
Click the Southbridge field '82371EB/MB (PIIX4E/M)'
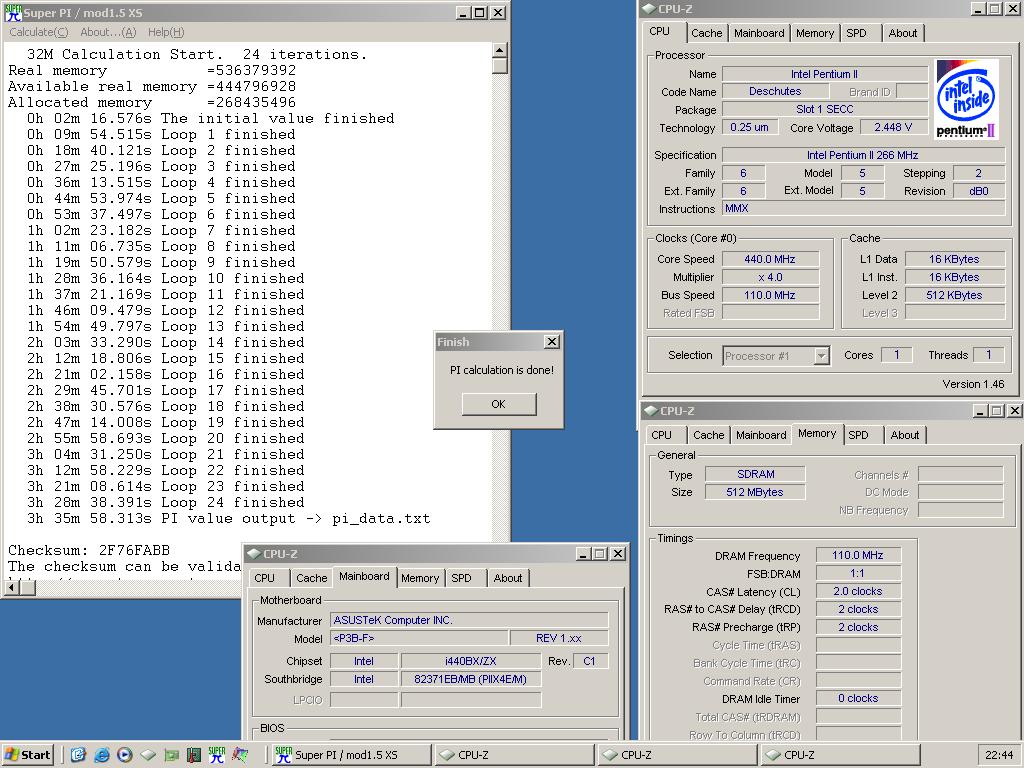pos(470,680)
